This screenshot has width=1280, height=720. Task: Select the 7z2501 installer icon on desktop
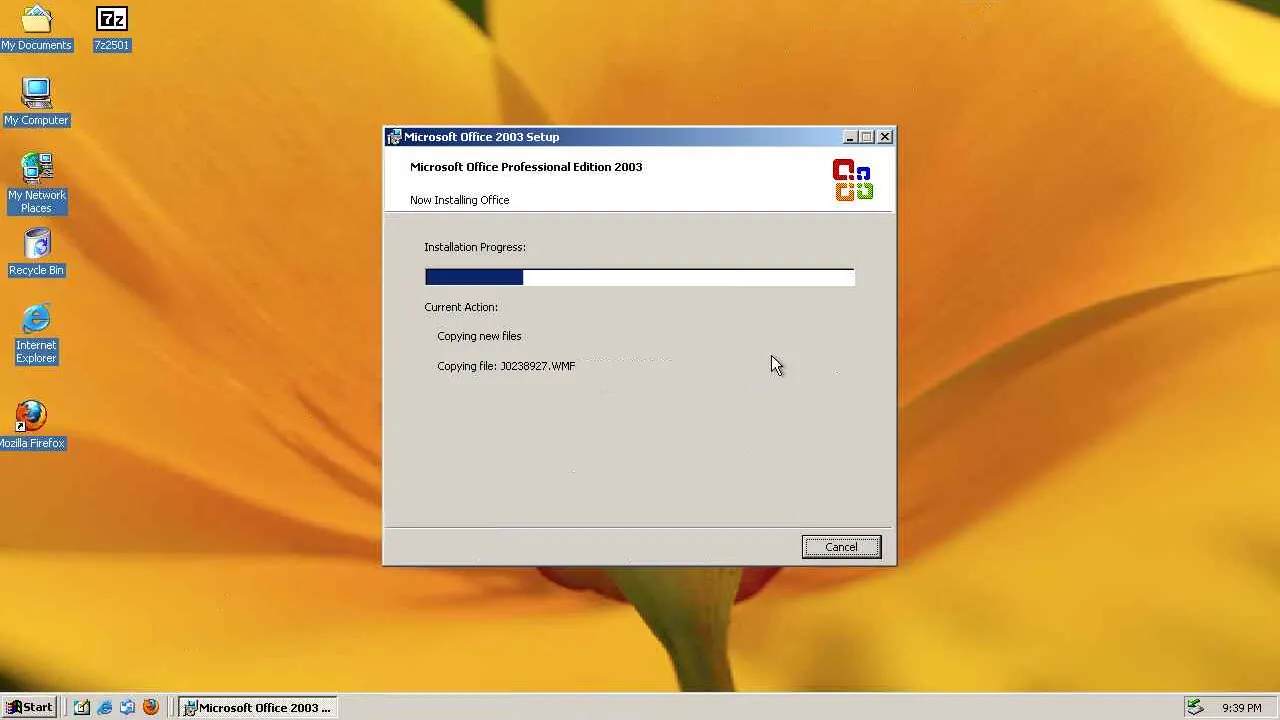coord(111,28)
